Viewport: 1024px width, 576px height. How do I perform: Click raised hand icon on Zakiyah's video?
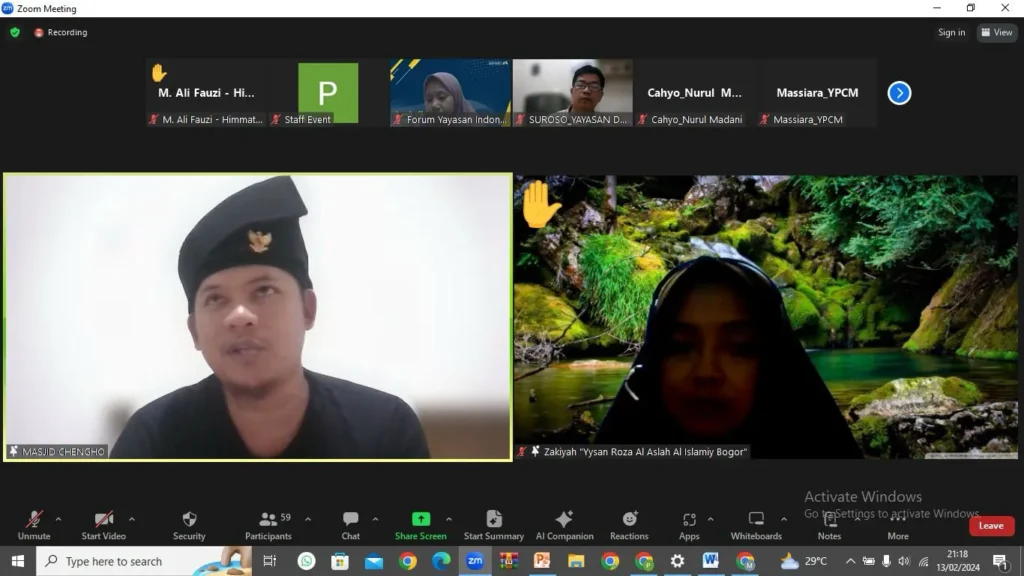540,205
